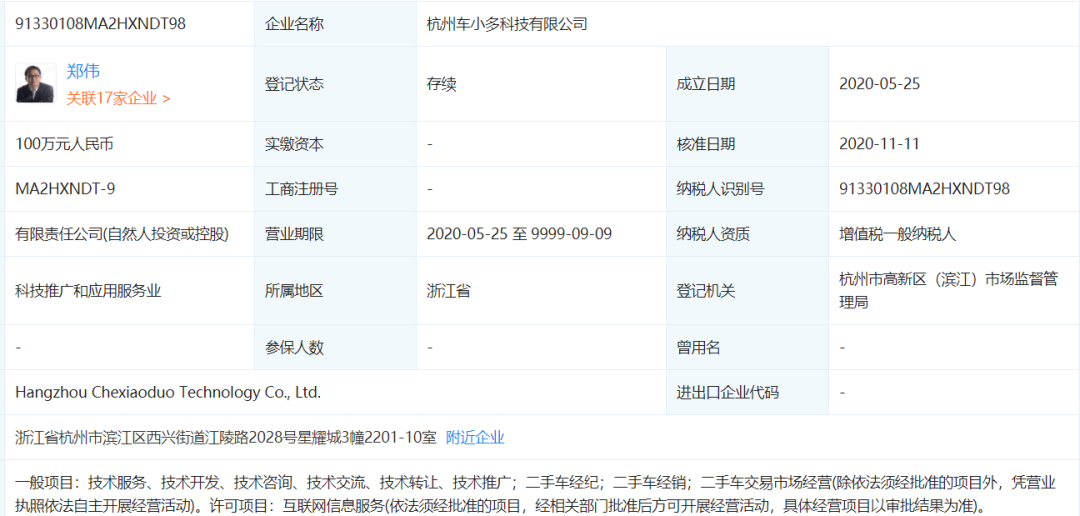Select the value 增值税一般纳税人
1080x516 pixels.
pyautogui.click(x=897, y=234)
